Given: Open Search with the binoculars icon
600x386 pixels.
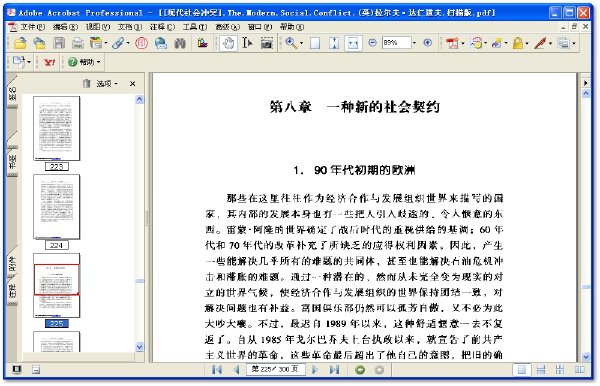Looking at the screenshot, I should (x=180, y=43).
